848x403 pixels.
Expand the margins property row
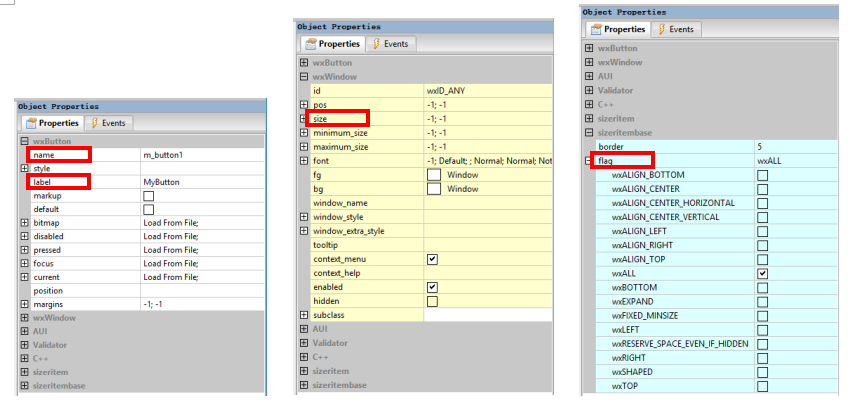[25, 304]
